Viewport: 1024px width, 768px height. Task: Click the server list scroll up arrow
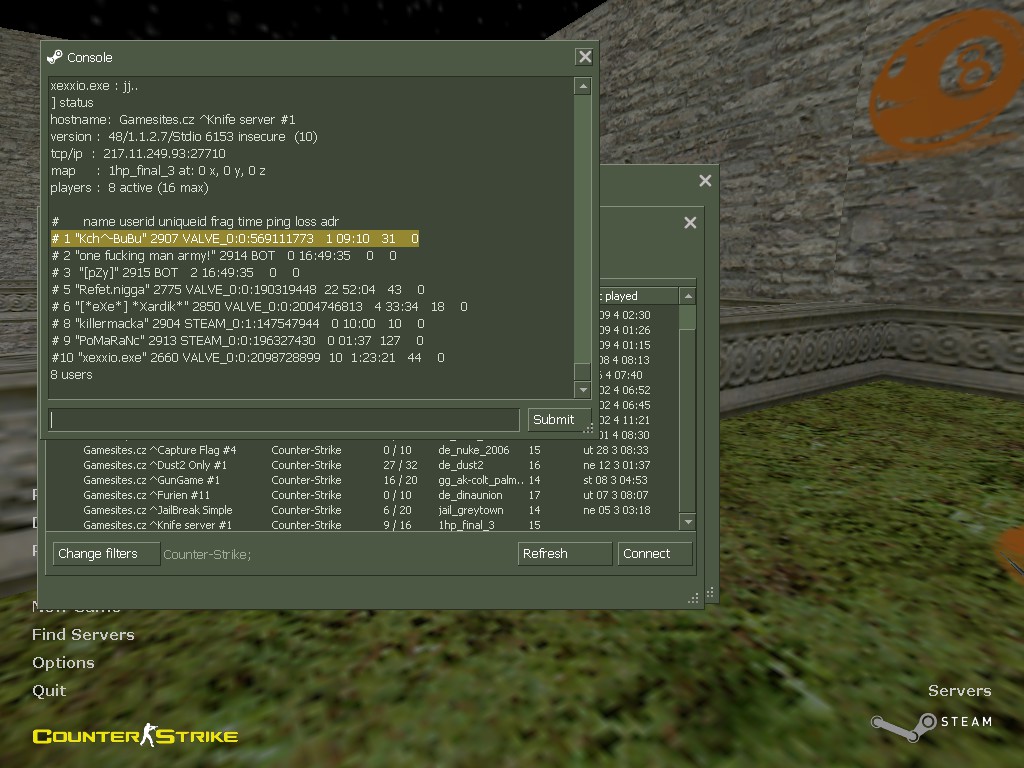687,296
